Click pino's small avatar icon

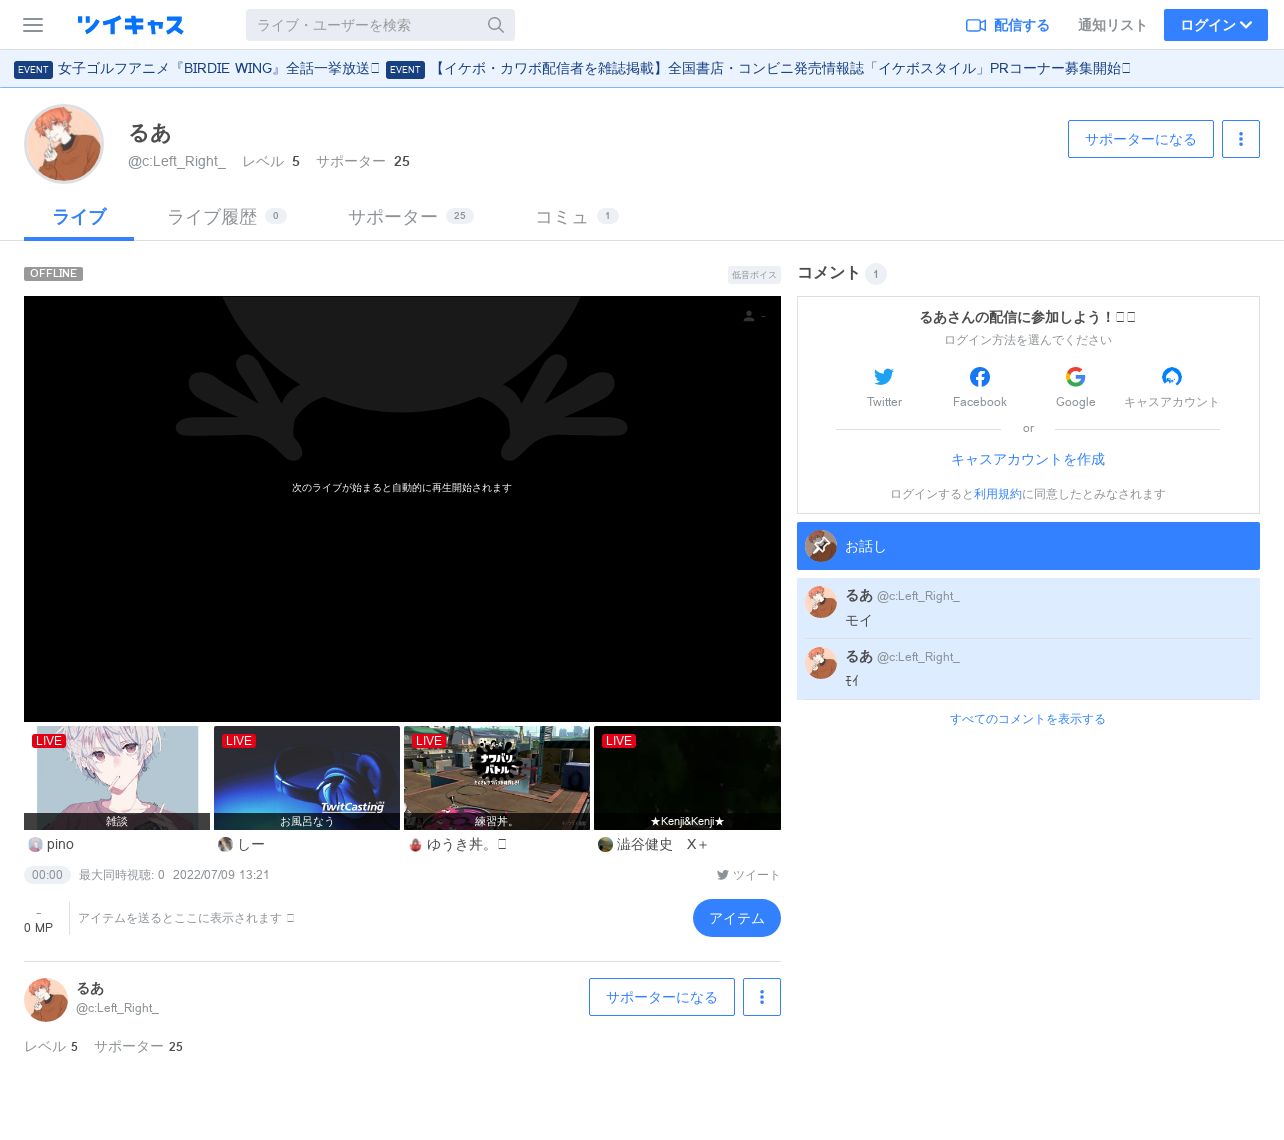point(35,844)
